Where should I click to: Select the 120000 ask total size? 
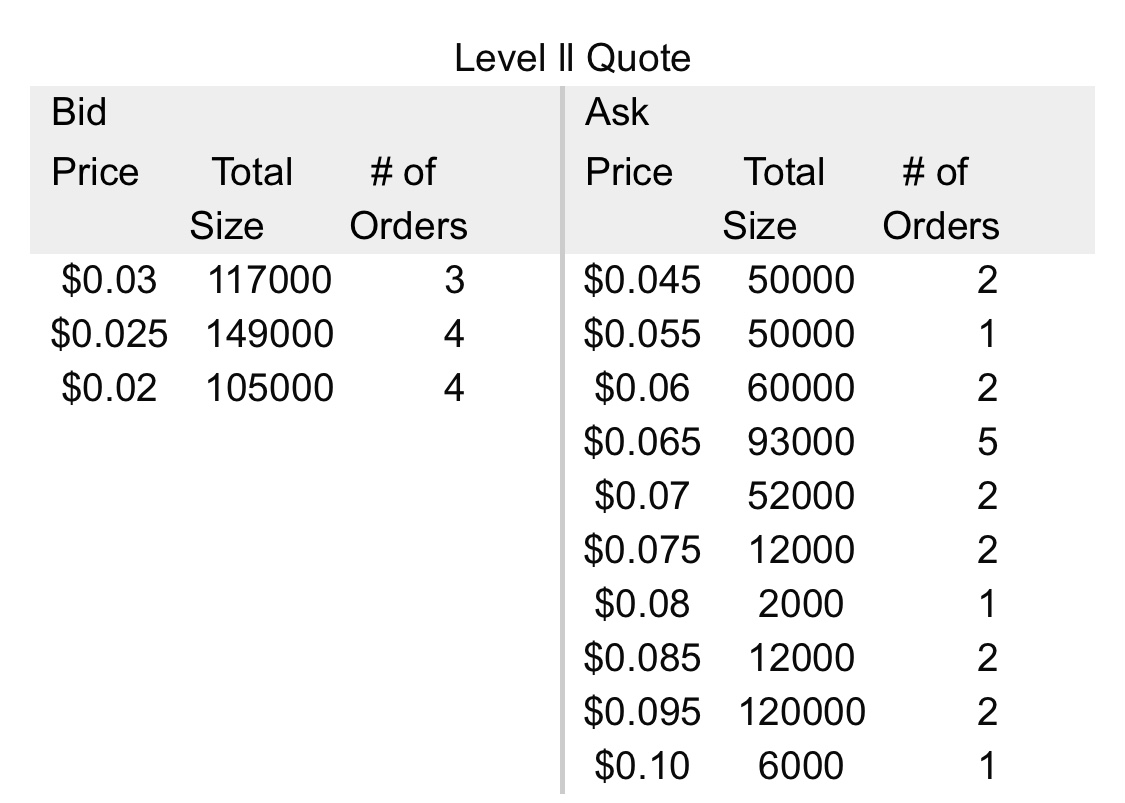(x=802, y=712)
